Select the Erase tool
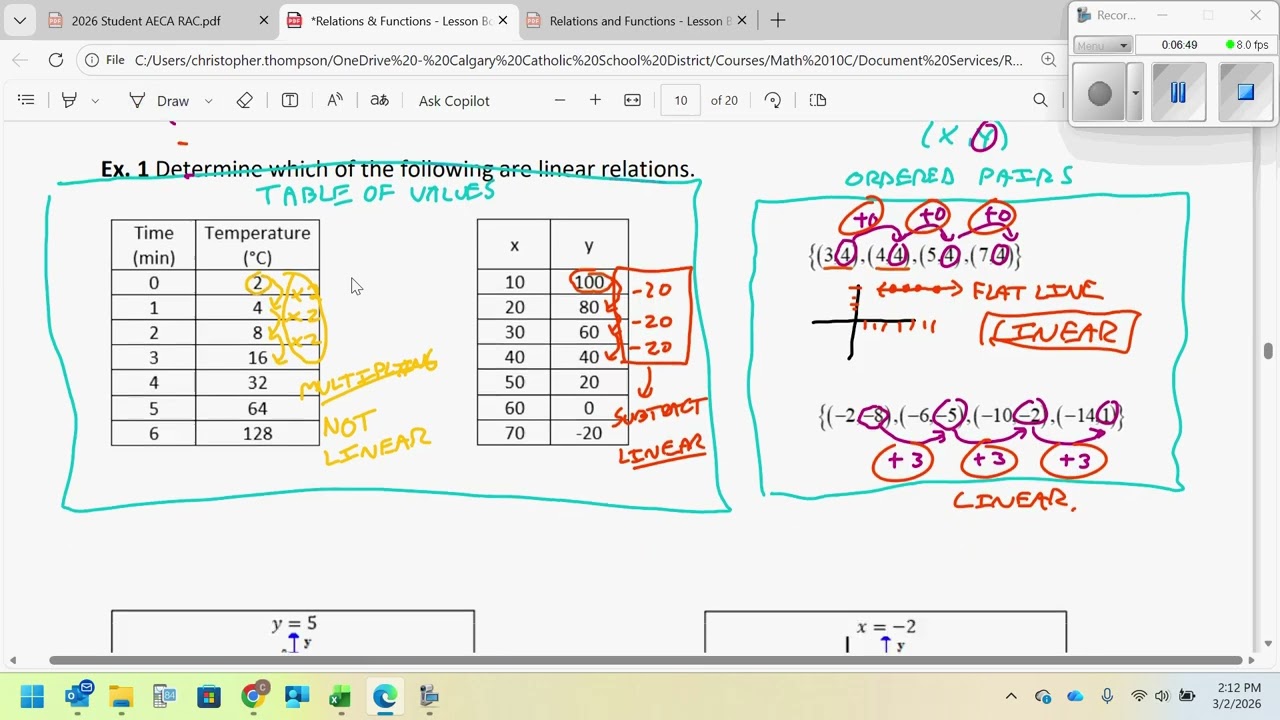This screenshot has height=720, width=1280. click(245, 100)
